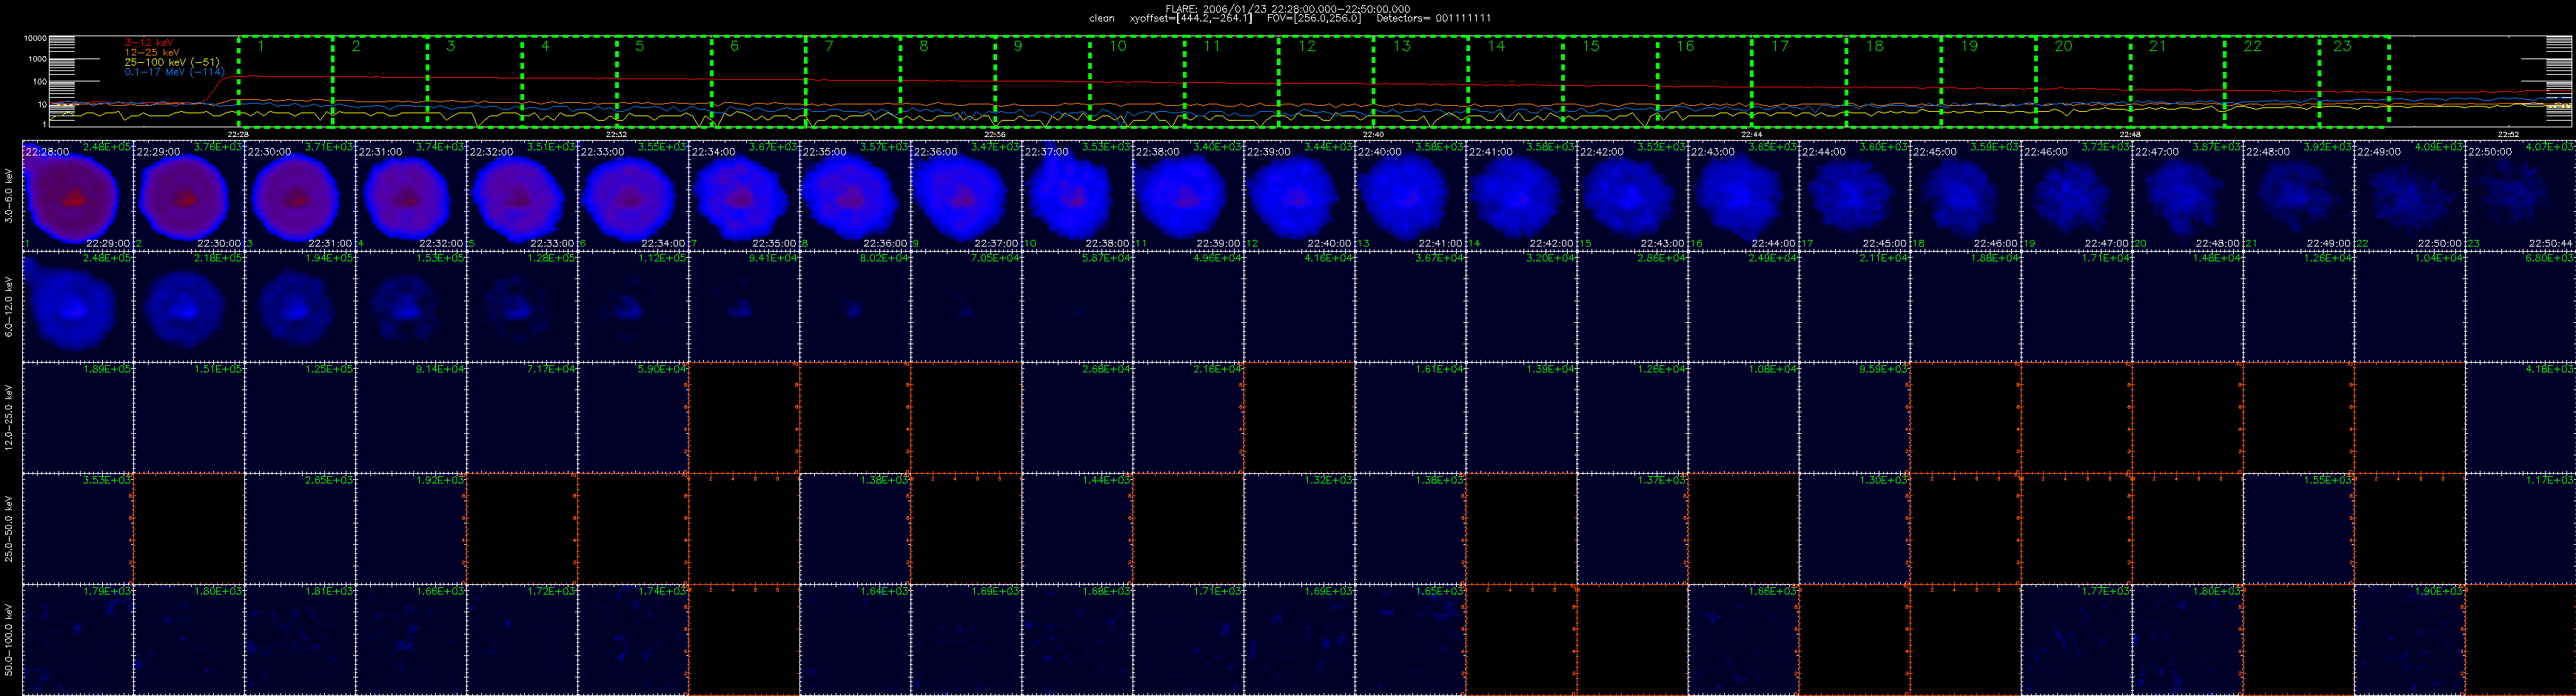Choose interval 14 in the light curve plot
This screenshot has width=2576, height=696.
click(x=1515, y=81)
